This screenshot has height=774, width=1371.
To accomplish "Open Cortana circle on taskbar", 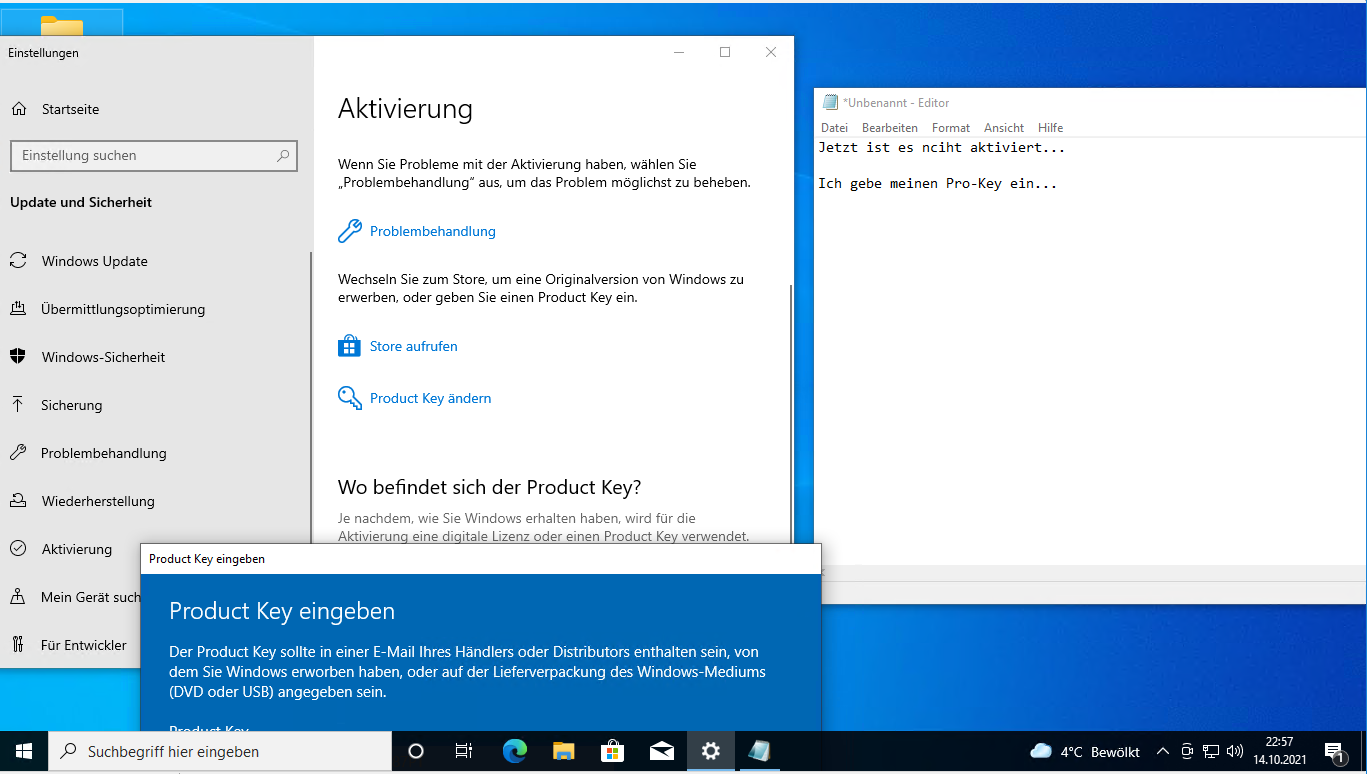I will click(x=416, y=751).
